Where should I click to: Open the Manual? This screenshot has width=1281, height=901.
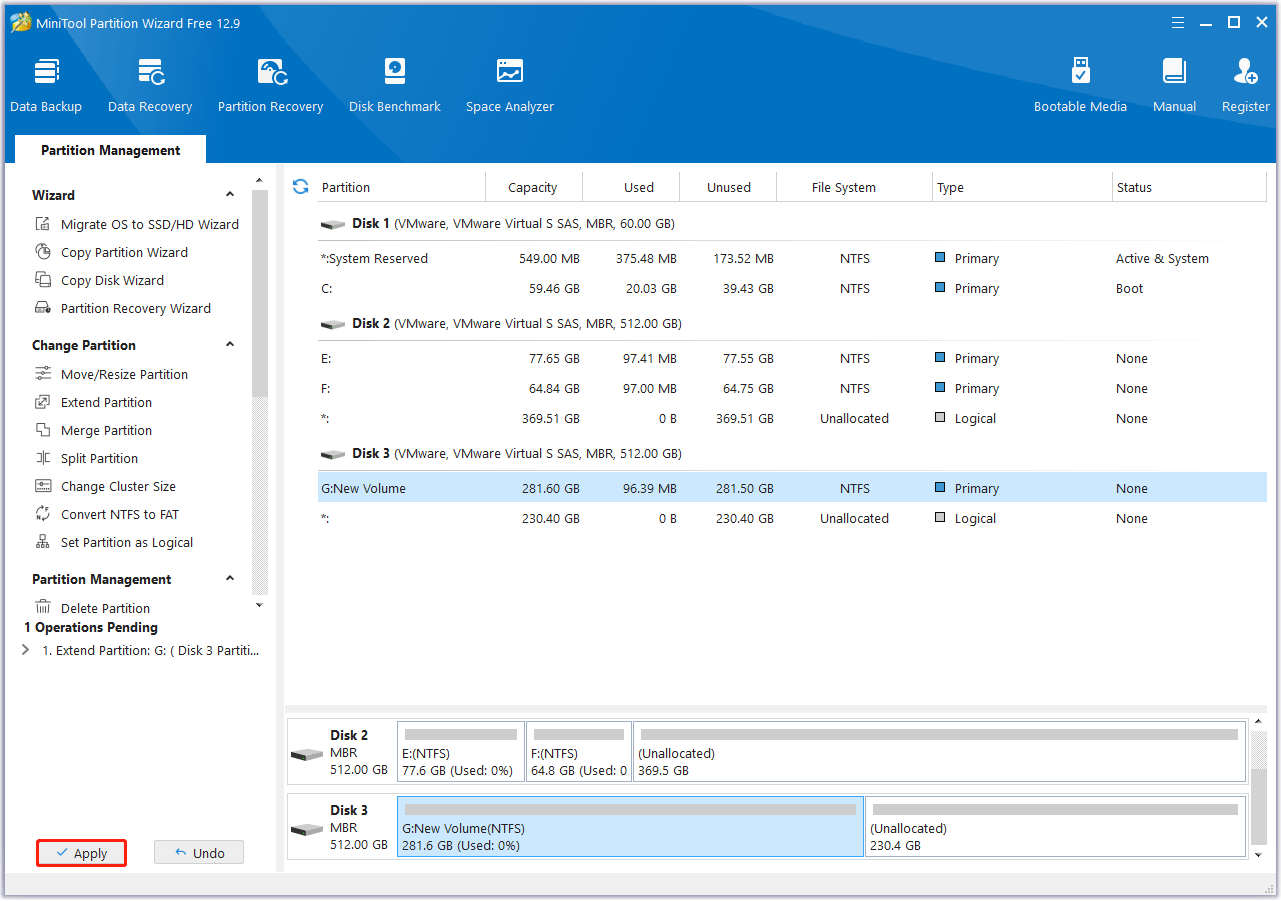(1174, 85)
